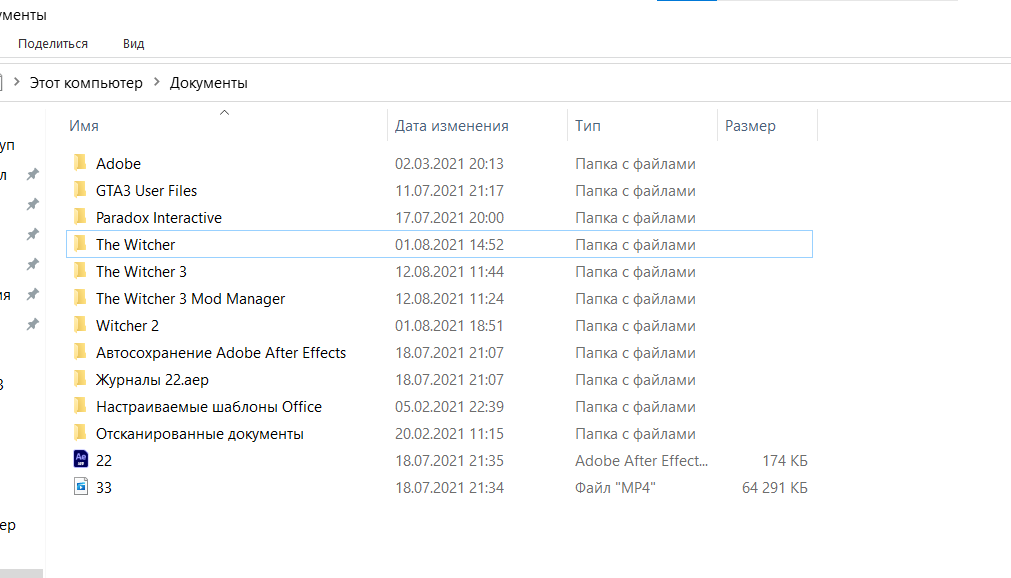The width and height of the screenshot is (1011, 578).
Task: Select the GTA3 User Files name
Action: point(146,191)
